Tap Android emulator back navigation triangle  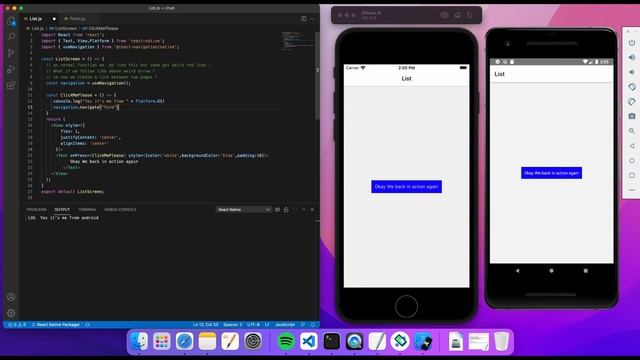coord(517,271)
